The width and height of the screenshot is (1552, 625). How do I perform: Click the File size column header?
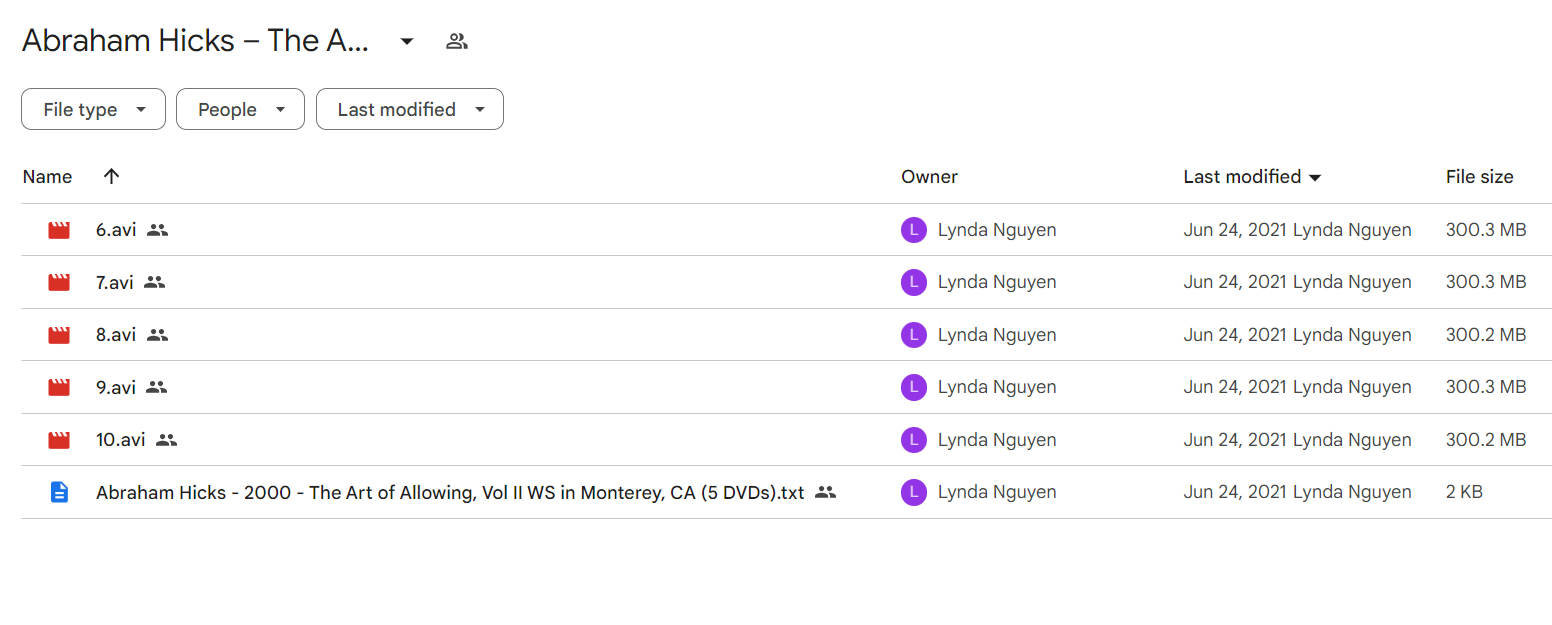pyautogui.click(x=1479, y=177)
